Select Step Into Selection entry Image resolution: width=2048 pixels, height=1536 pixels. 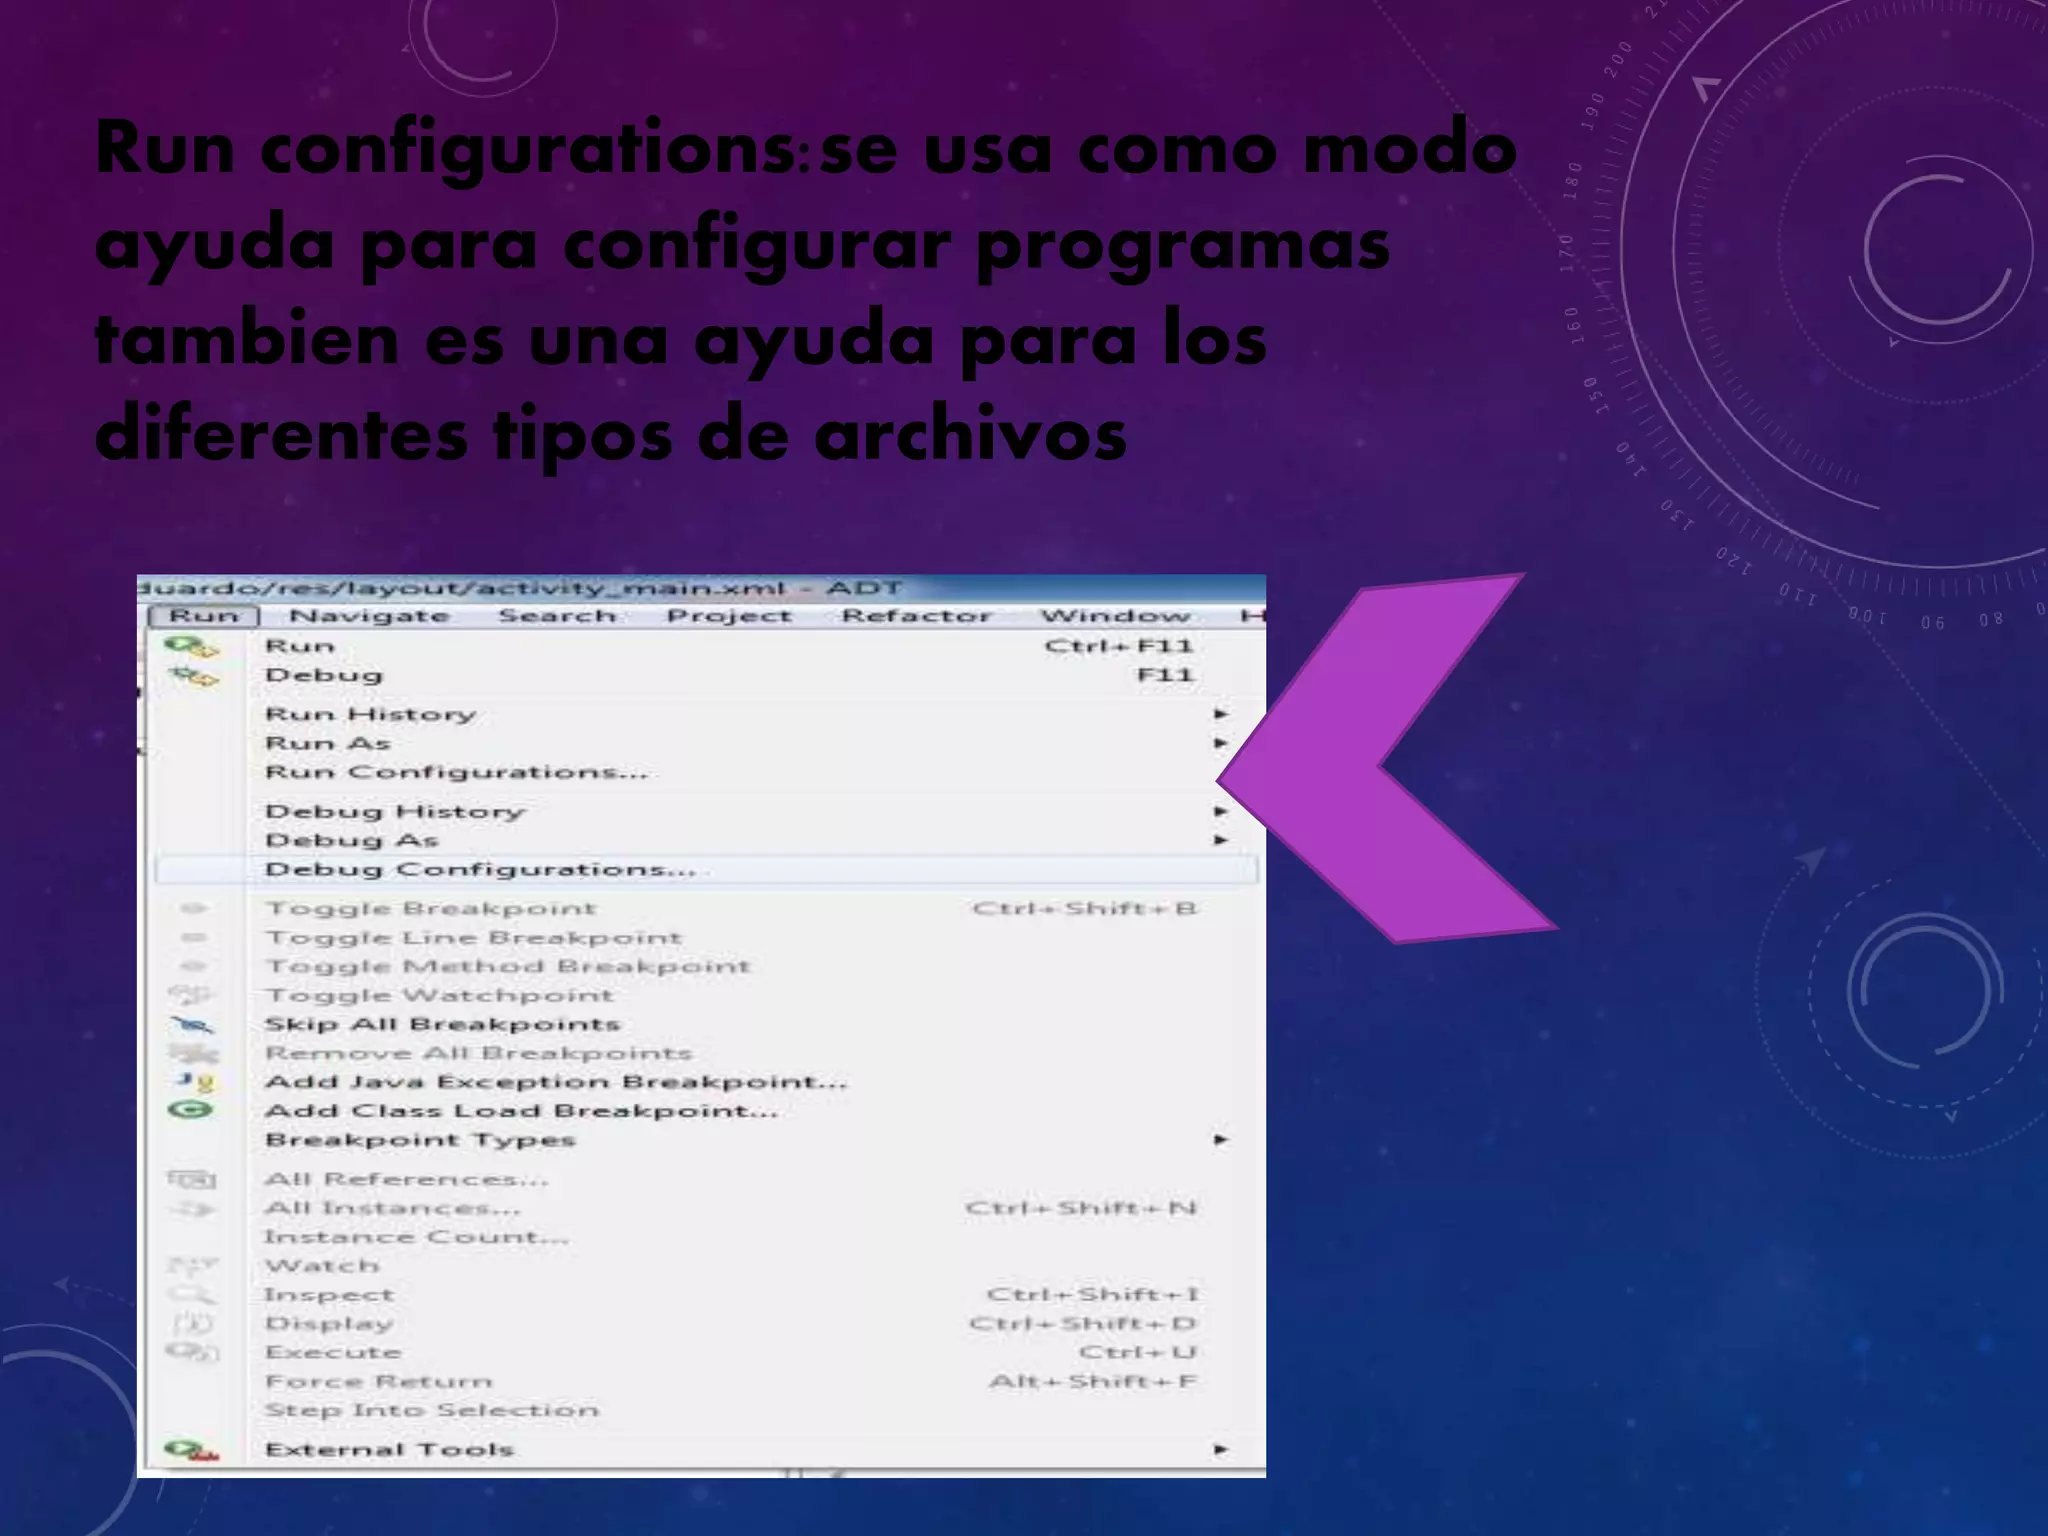click(705, 1411)
